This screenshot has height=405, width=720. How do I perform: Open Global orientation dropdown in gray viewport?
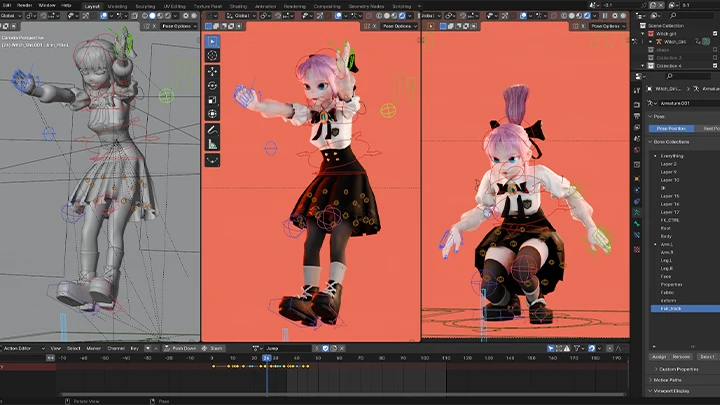pos(11,16)
